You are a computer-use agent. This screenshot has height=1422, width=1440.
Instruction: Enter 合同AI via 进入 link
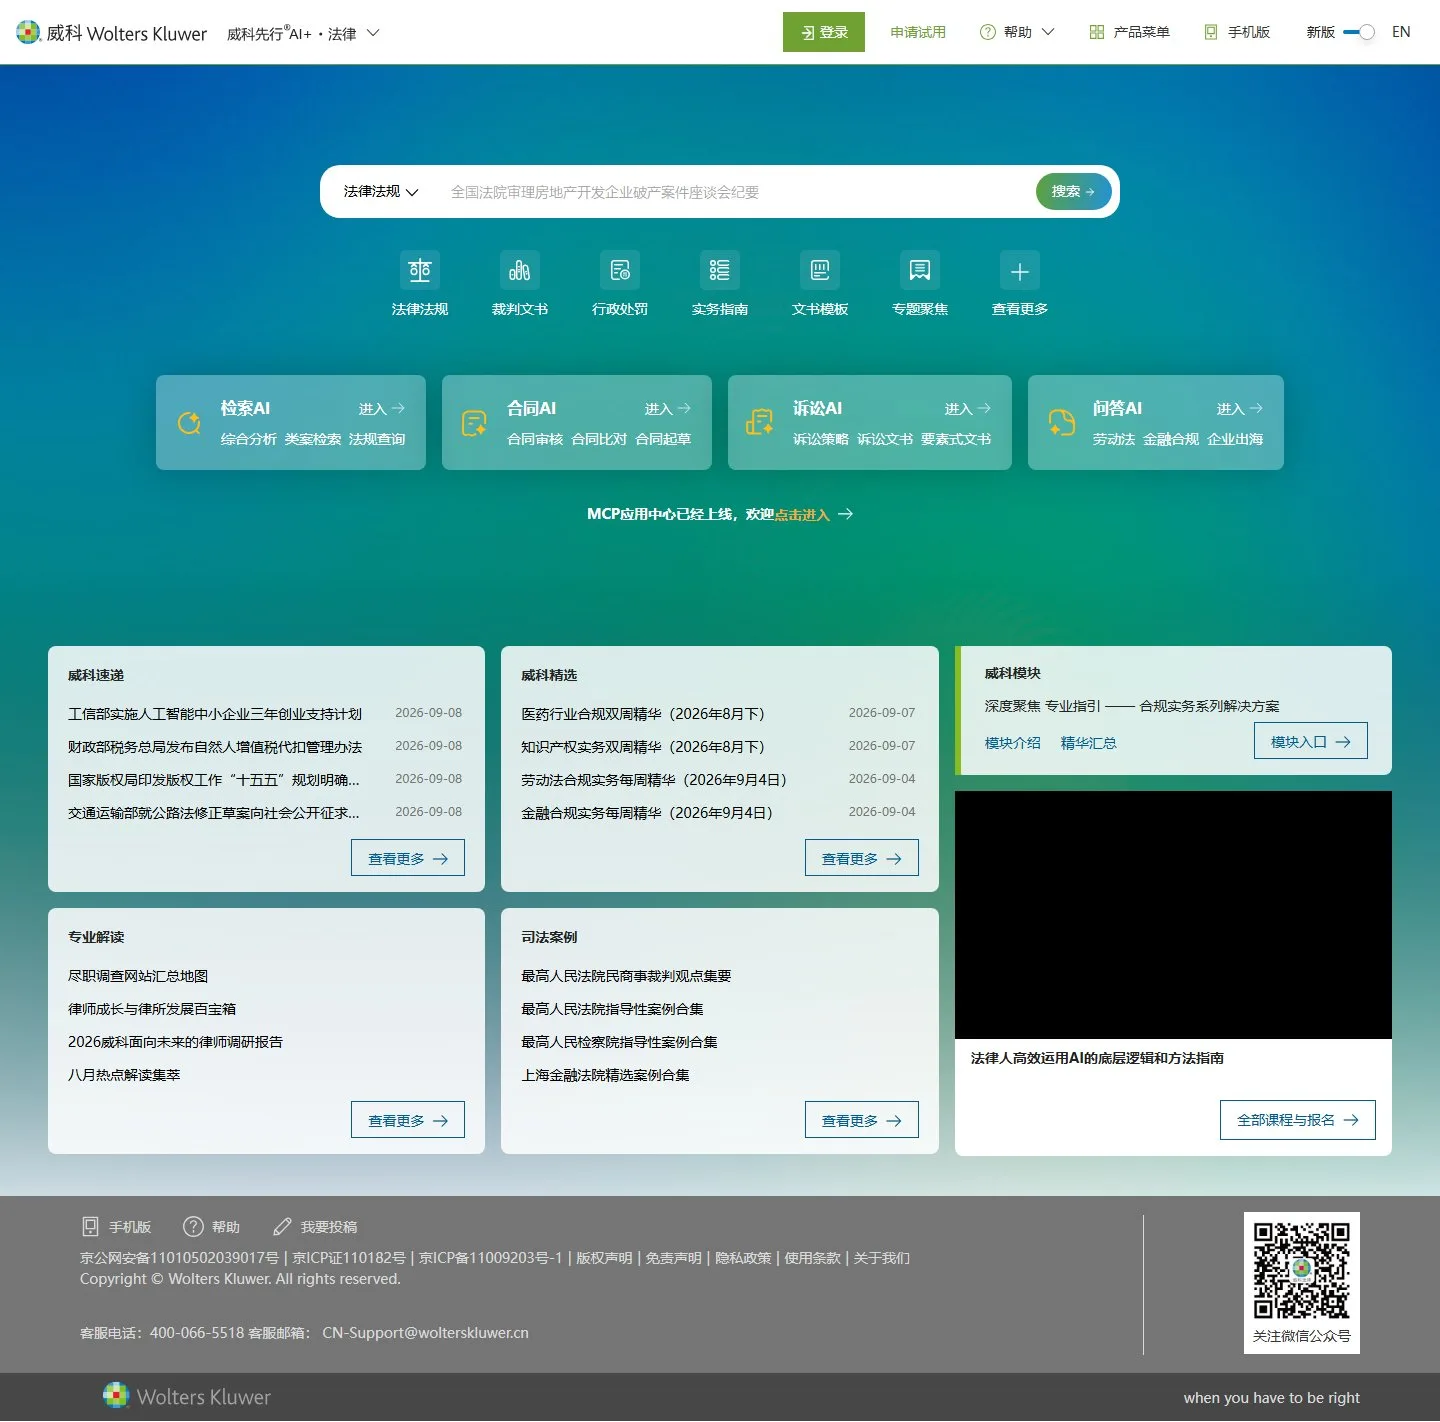tap(668, 409)
